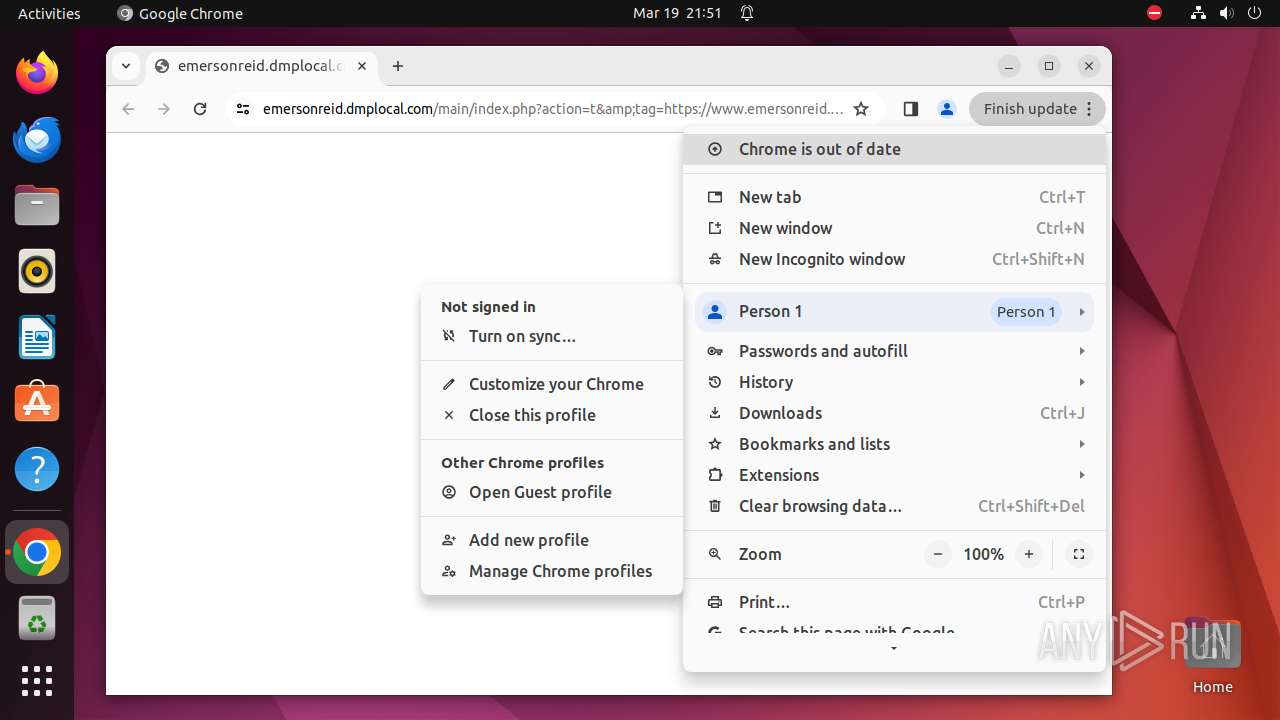Open the Help icon in dock
This screenshot has height=720, width=1280.
click(x=37, y=469)
